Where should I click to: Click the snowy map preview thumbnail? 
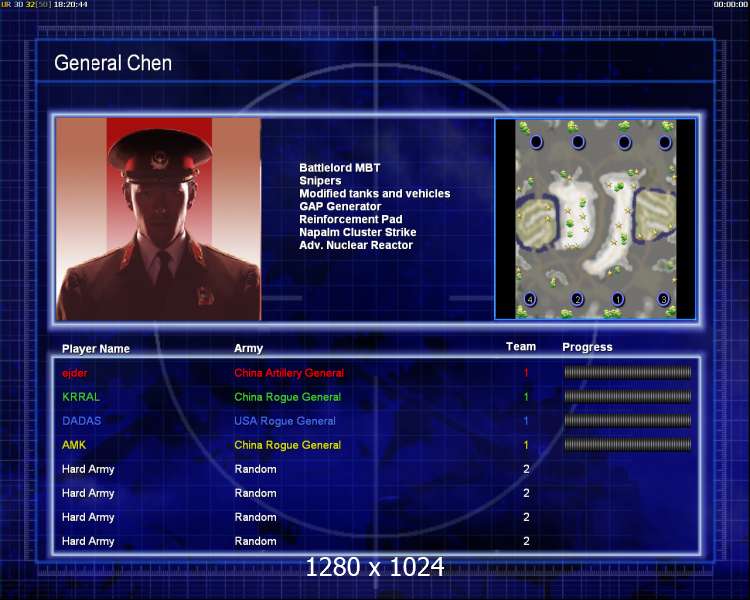point(596,219)
